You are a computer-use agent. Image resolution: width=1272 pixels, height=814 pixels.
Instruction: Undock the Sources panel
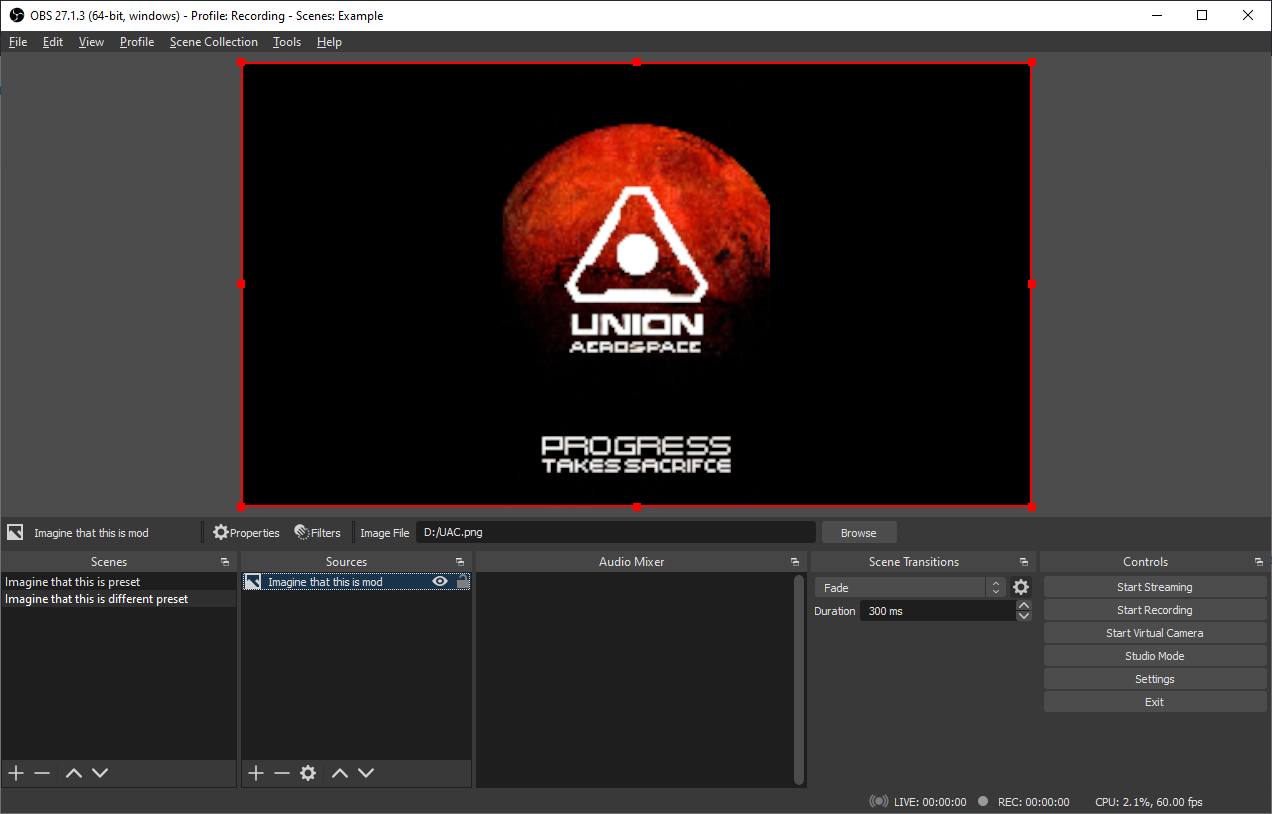[x=460, y=562]
